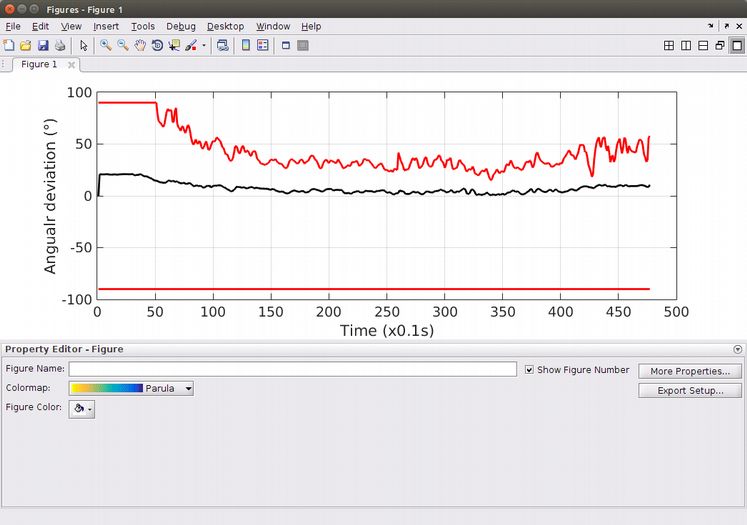
Task: Click the Save Figure floppy disk icon
Action: click(43, 45)
